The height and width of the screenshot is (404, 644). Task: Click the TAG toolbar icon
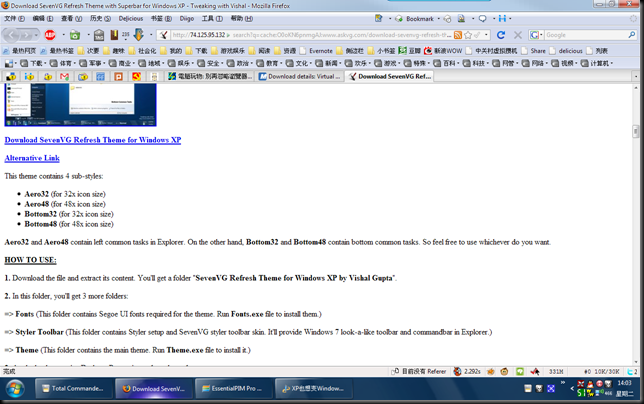(x=99, y=35)
